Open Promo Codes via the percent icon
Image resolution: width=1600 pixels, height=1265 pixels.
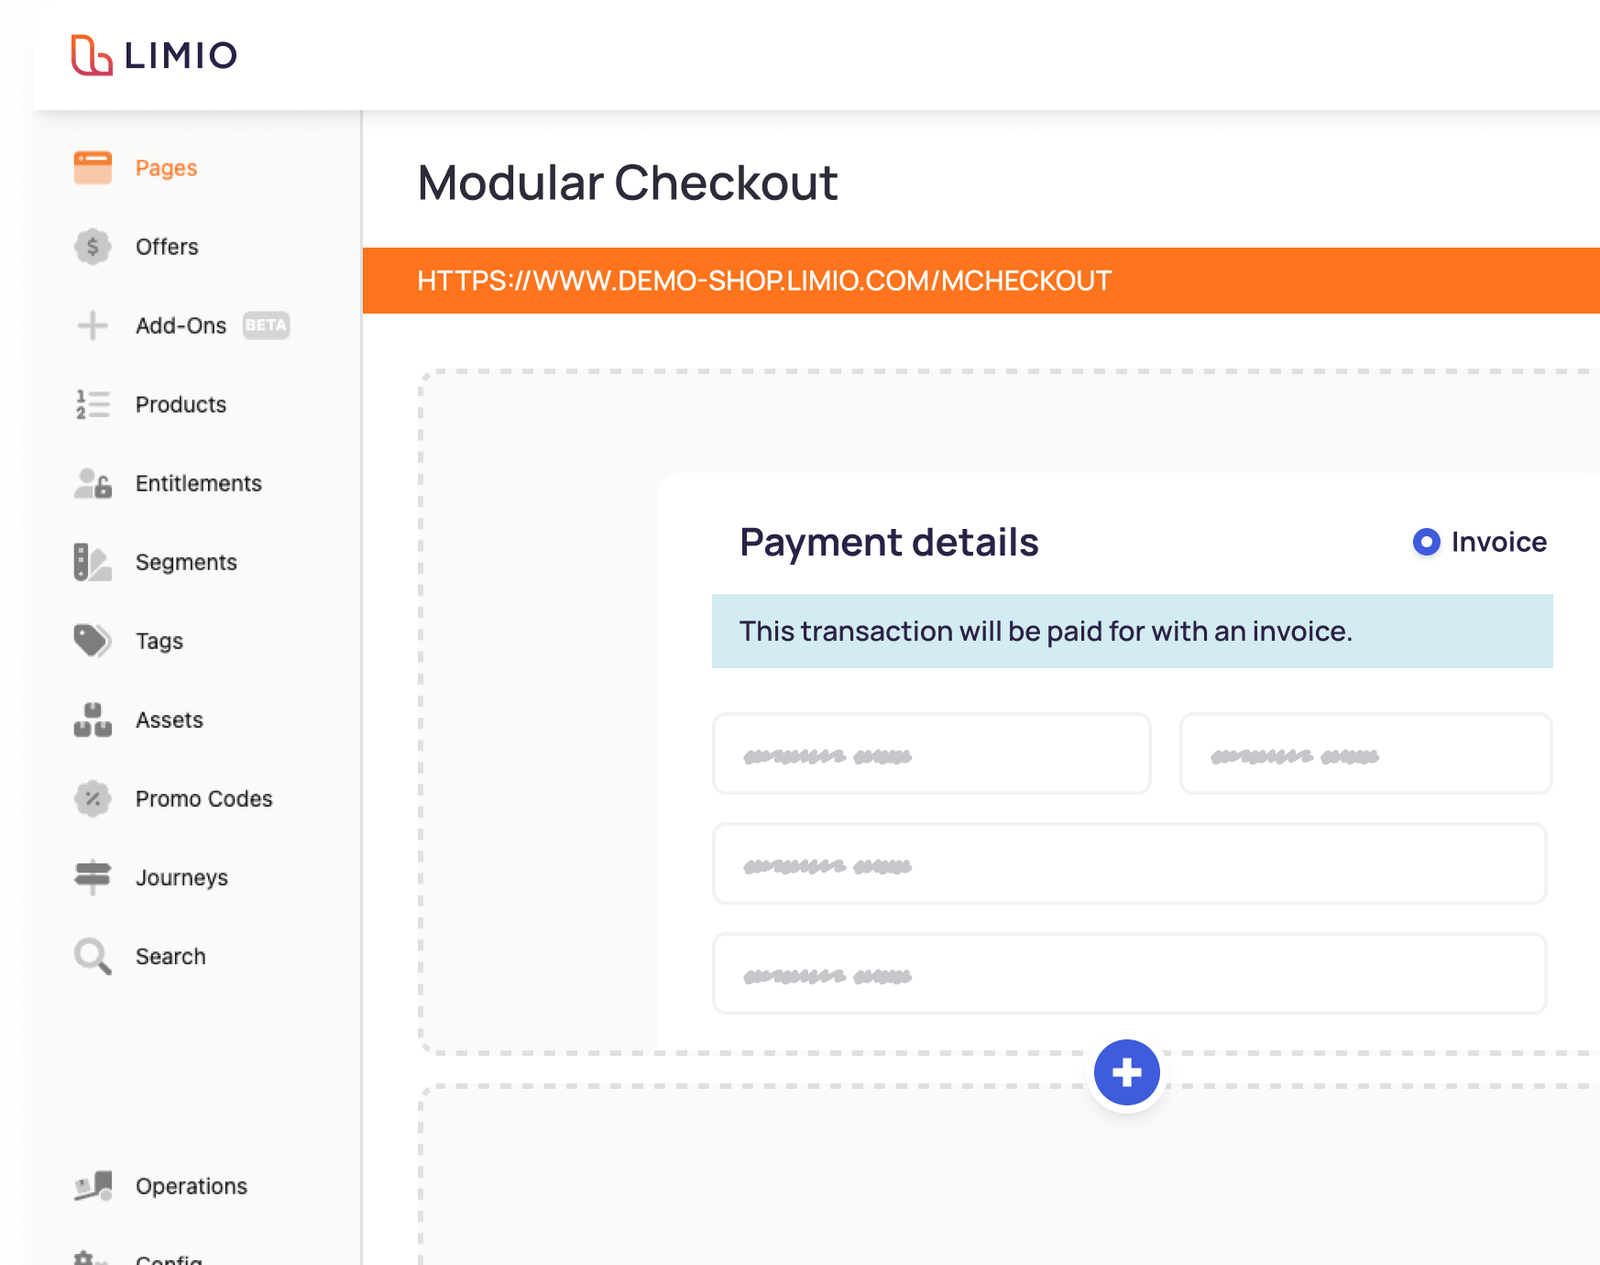click(92, 799)
